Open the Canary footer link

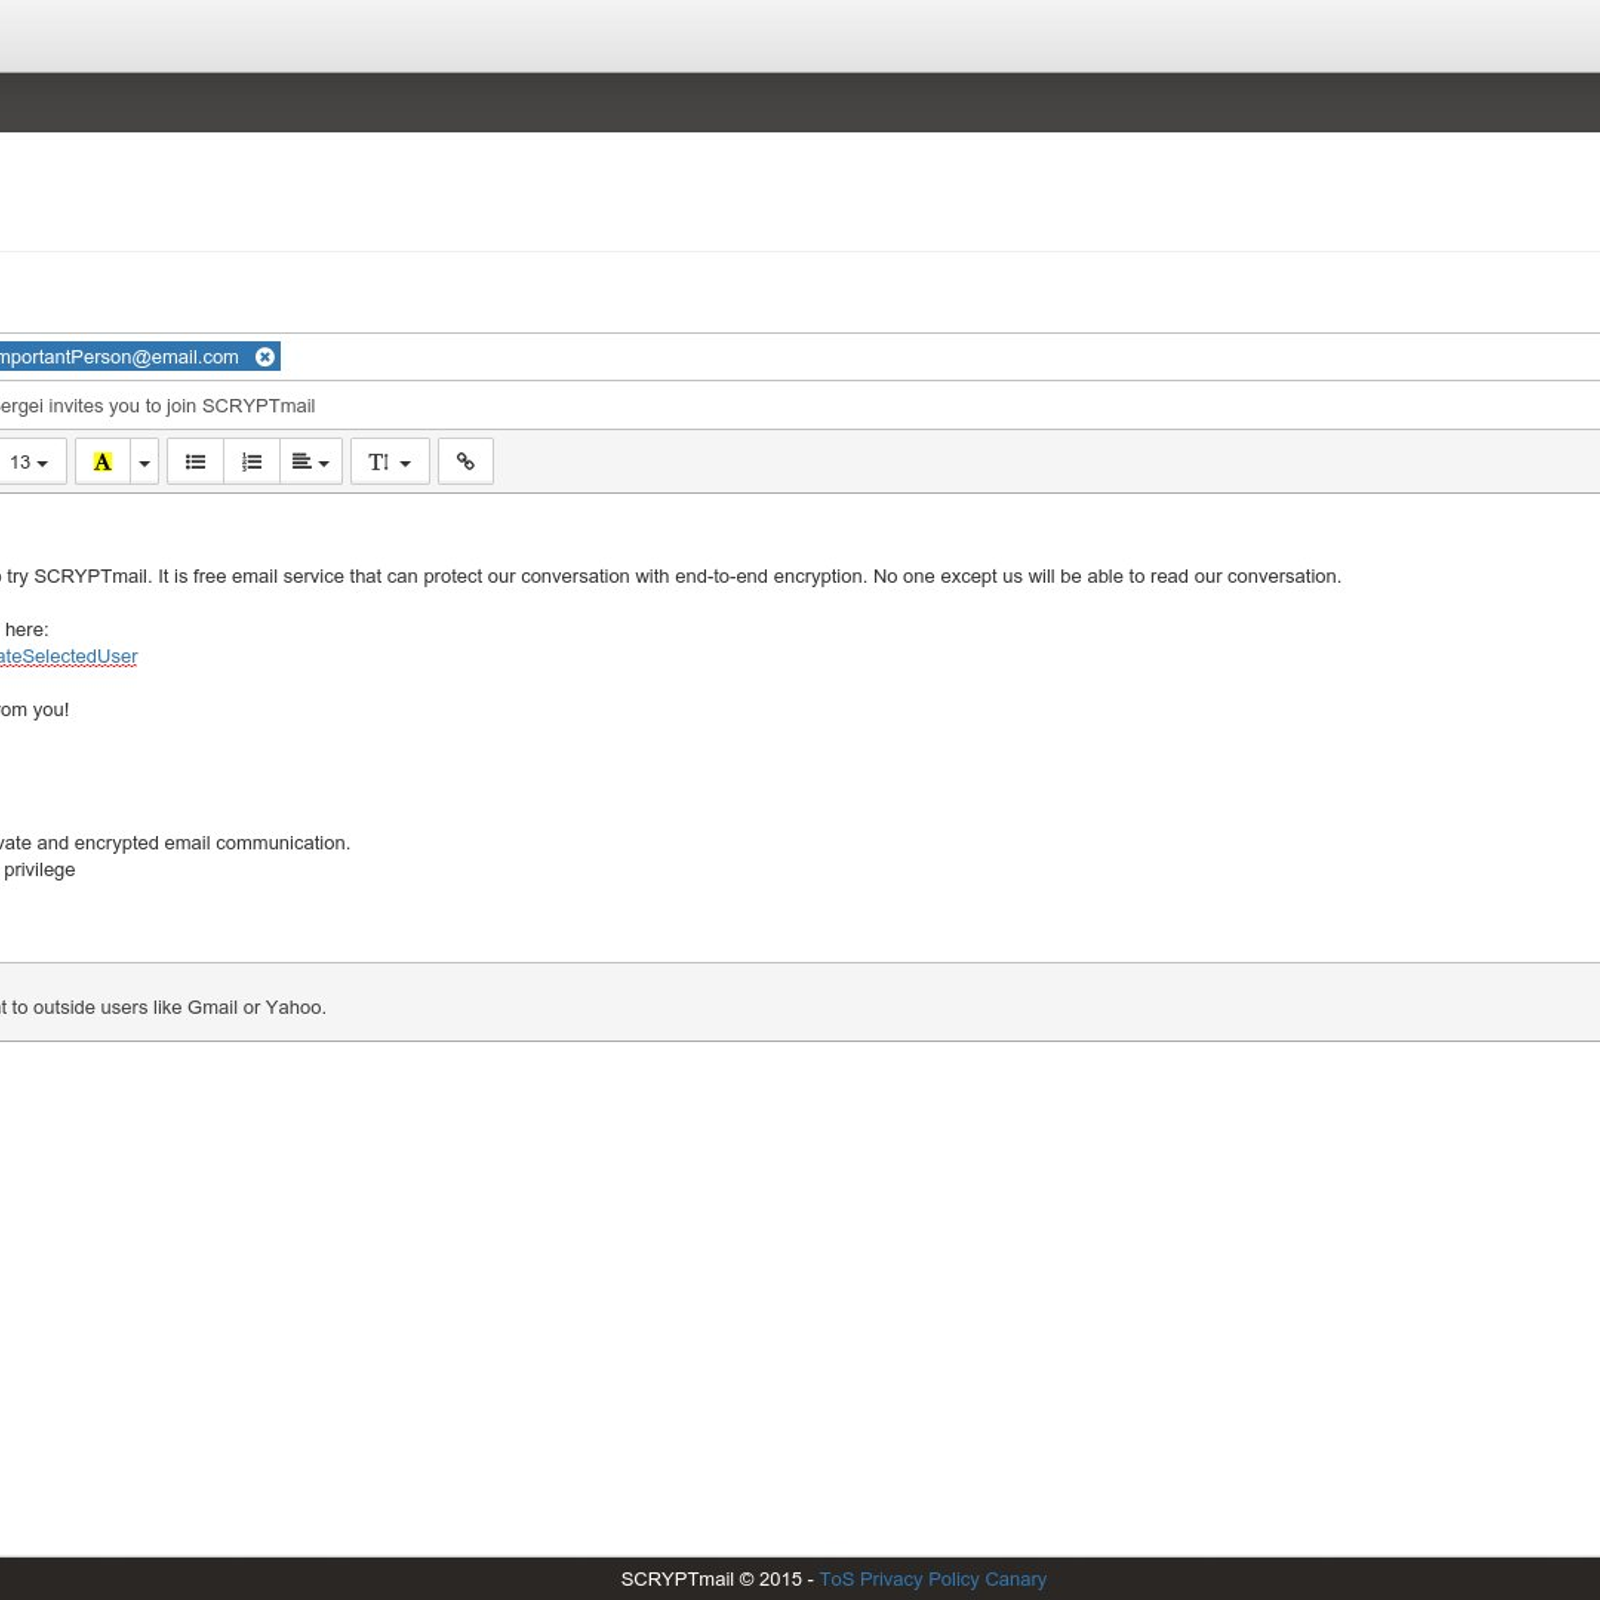(x=1015, y=1579)
